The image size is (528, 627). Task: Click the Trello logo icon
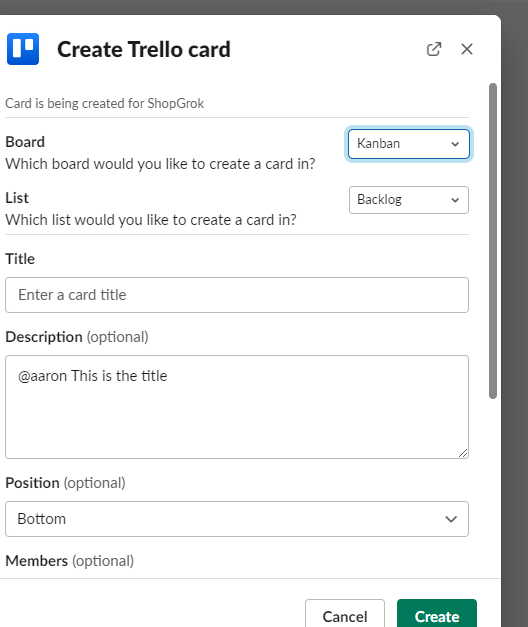(23, 49)
